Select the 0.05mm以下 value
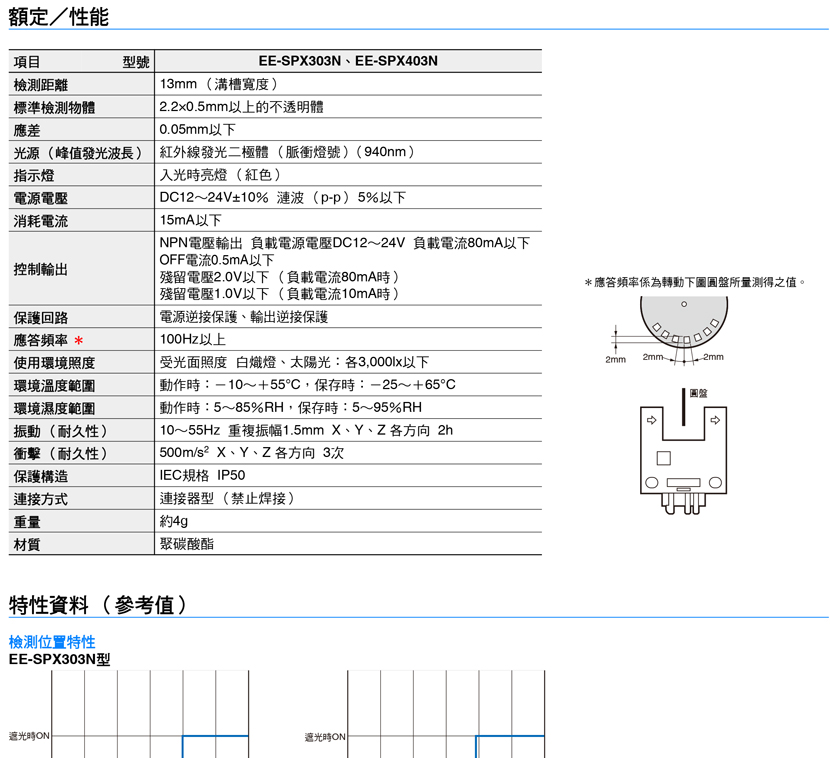 [197, 130]
